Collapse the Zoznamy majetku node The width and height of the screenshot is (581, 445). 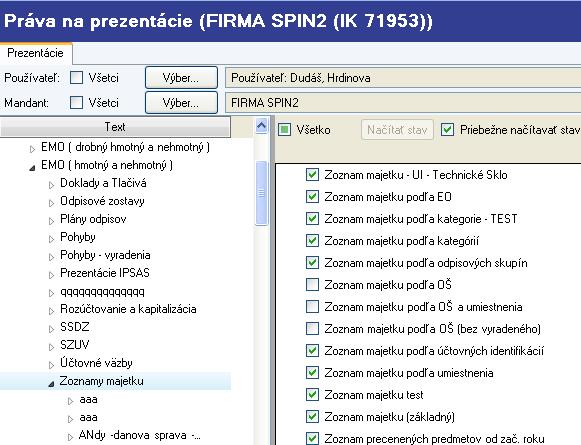52,384
